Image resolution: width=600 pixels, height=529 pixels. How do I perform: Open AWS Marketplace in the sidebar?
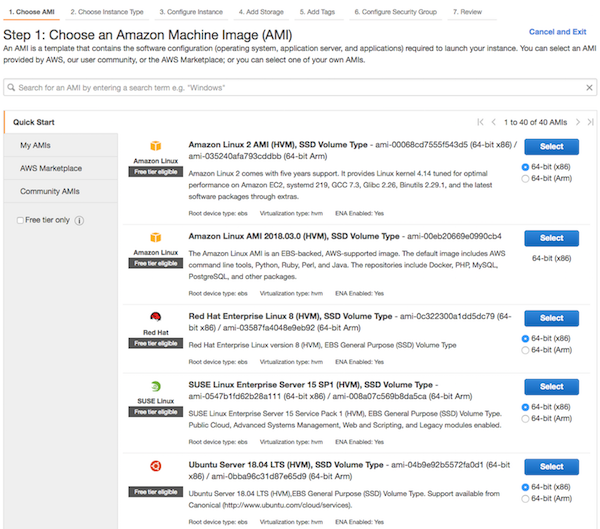61,168
